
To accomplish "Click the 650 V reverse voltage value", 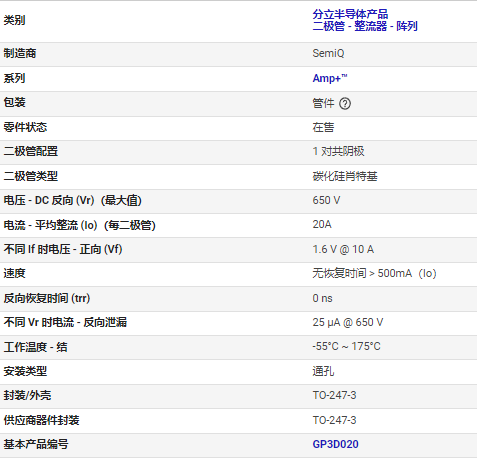I will tap(326, 200).
